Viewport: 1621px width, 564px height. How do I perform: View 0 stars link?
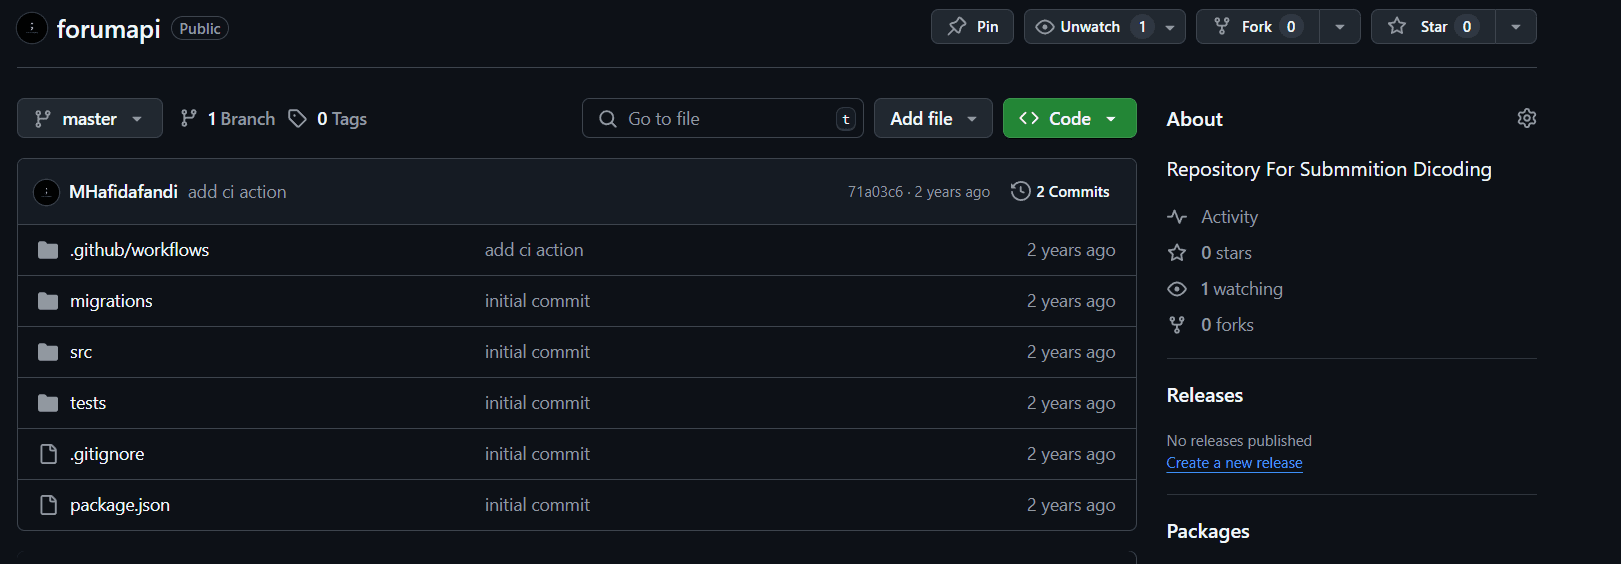(1226, 253)
